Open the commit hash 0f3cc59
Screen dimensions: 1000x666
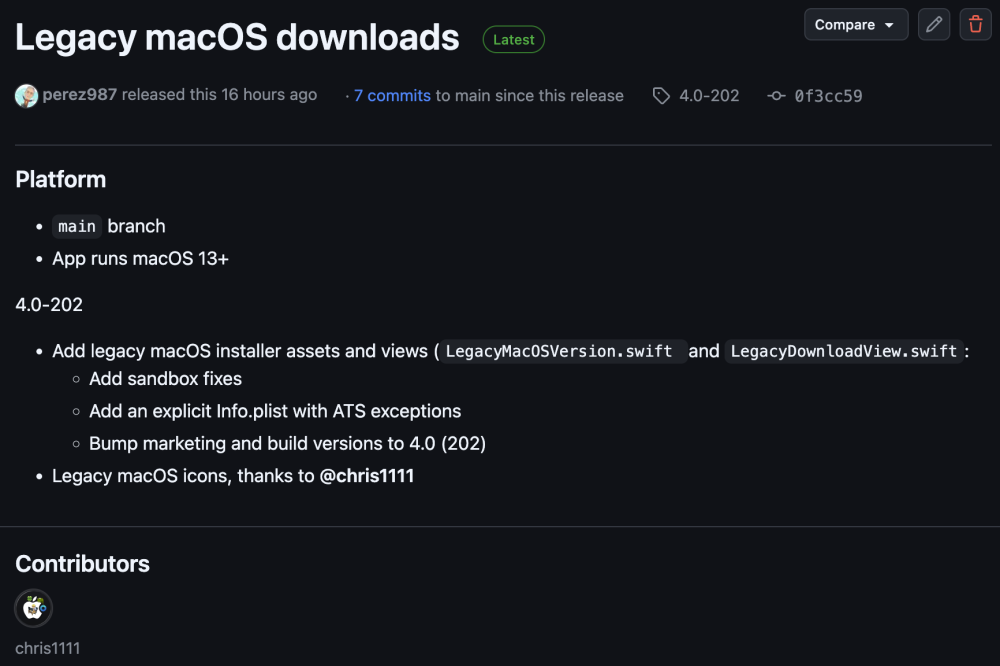[x=828, y=96]
